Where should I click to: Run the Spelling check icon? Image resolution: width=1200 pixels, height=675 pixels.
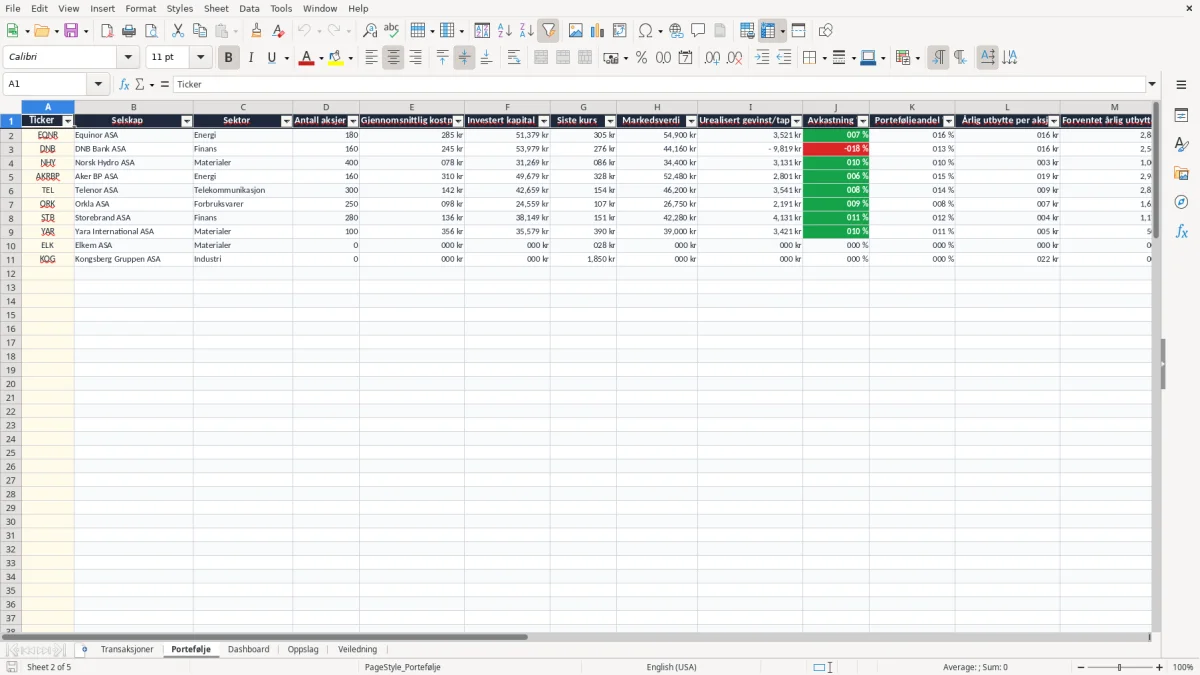pyautogui.click(x=392, y=31)
